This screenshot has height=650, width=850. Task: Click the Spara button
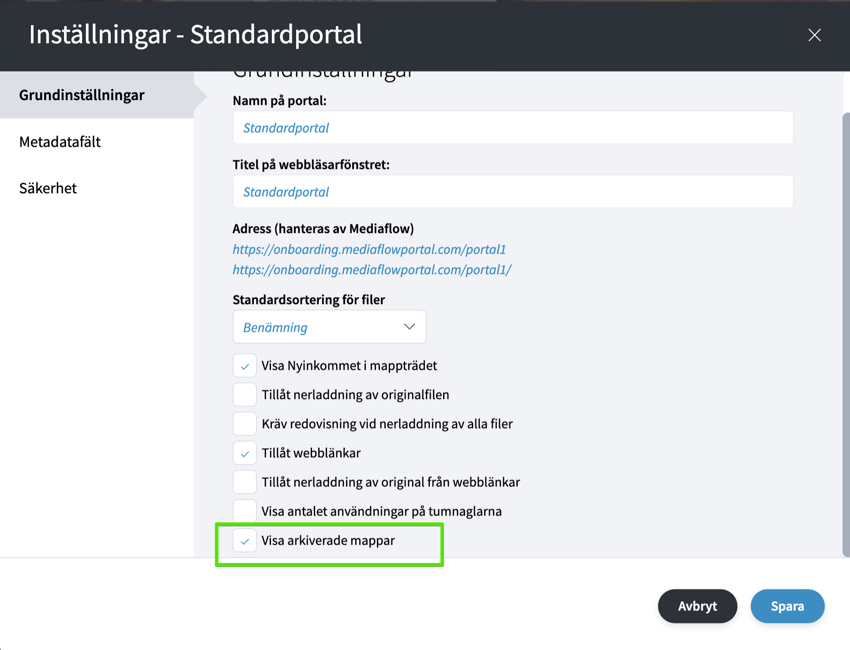[x=787, y=606]
